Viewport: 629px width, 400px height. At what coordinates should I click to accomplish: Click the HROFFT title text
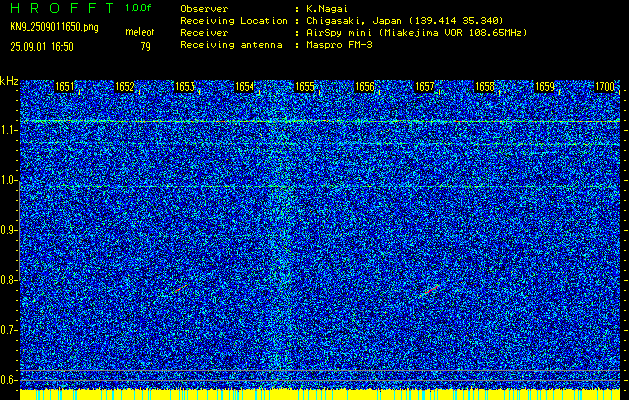pos(62,8)
